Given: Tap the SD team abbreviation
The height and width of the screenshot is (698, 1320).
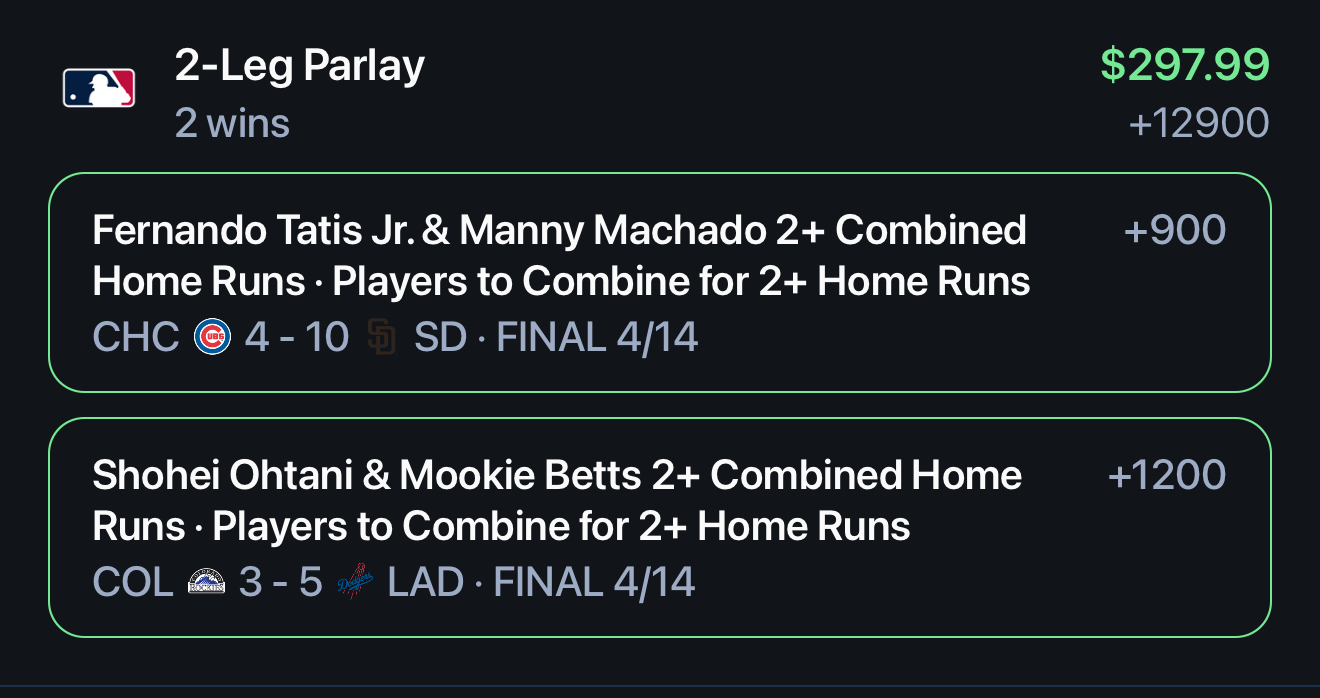Looking at the screenshot, I should 441,338.
